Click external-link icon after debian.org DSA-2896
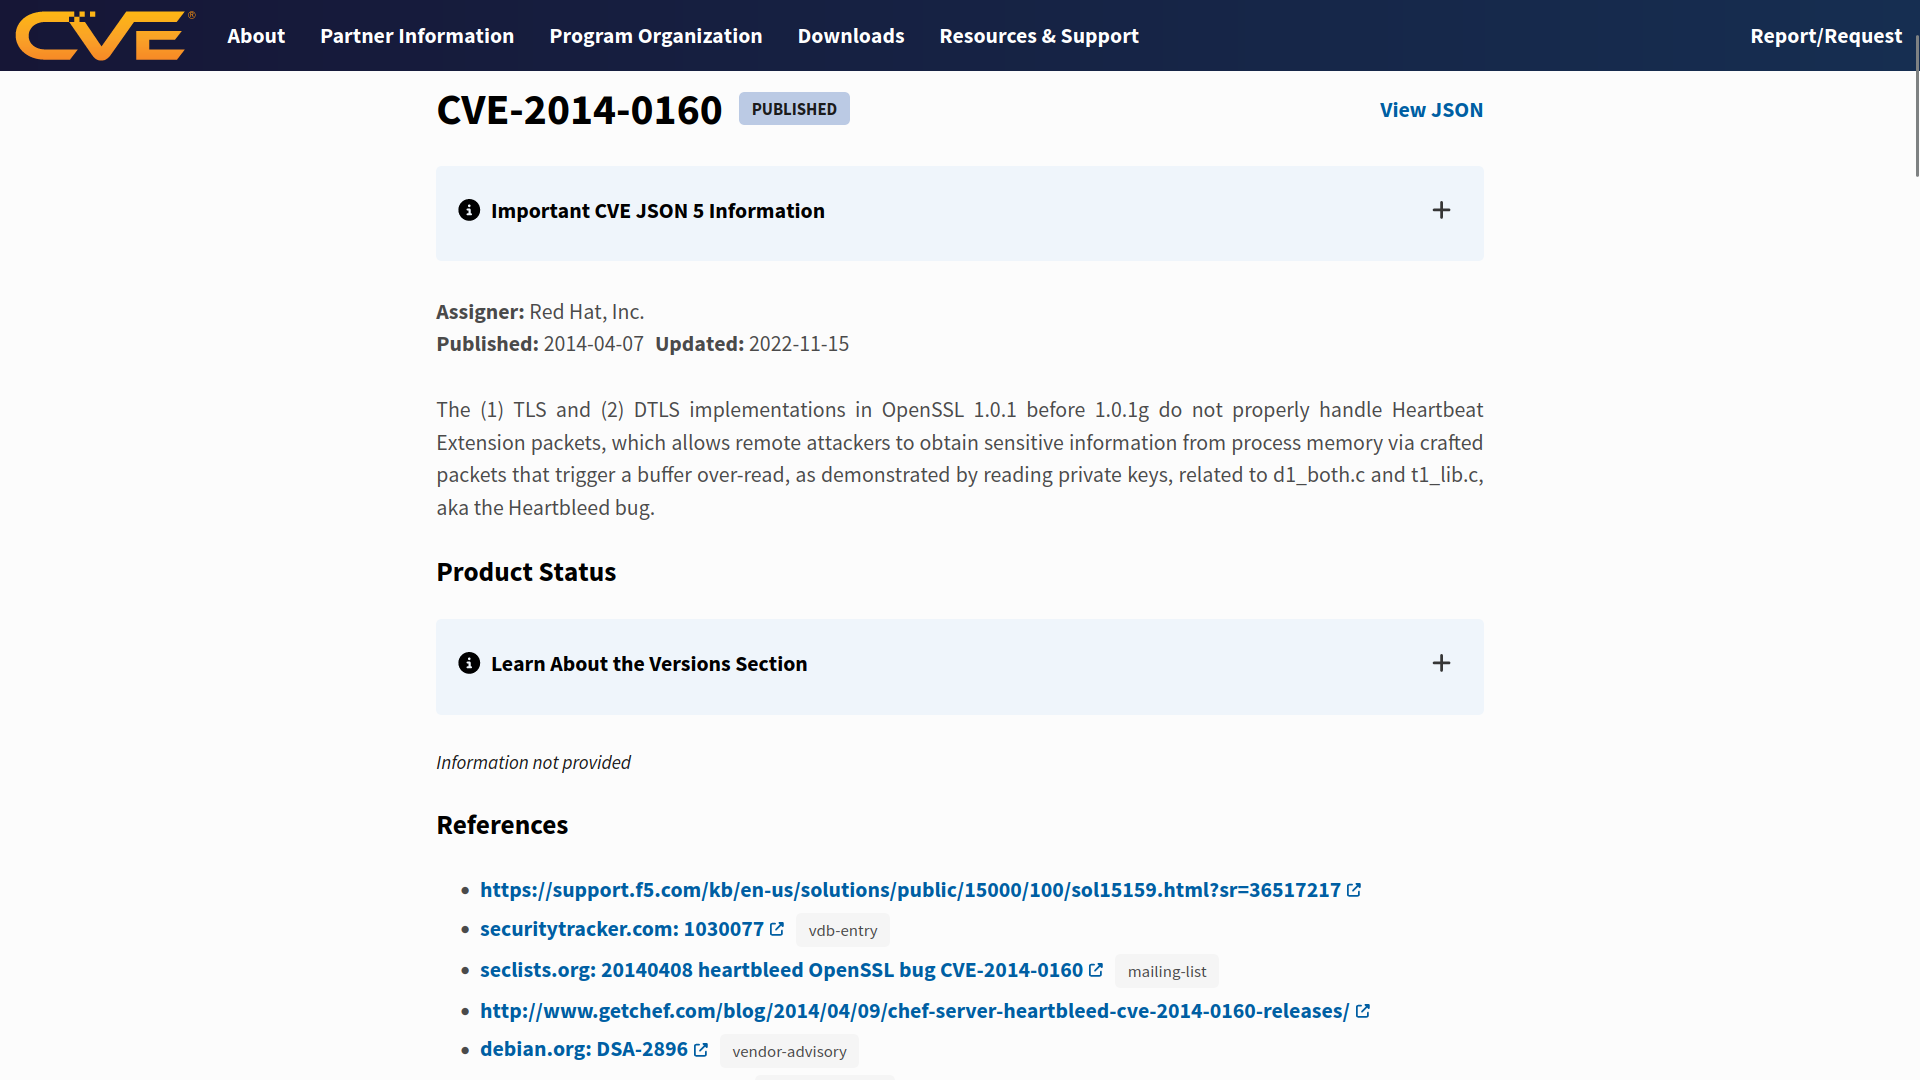The width and height of the screenshot is (1920, 1080). (701, 1050)
